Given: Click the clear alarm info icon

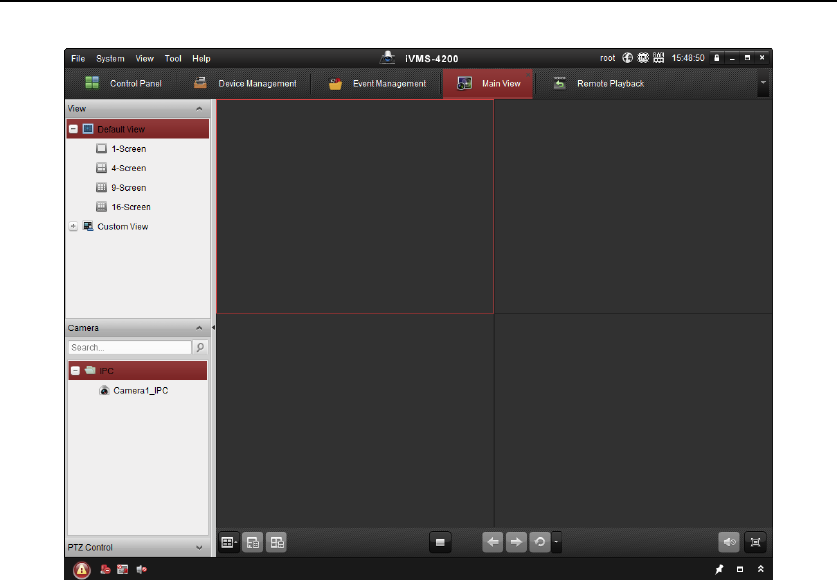Looking at the screenshot, I should tap(106, 570).
